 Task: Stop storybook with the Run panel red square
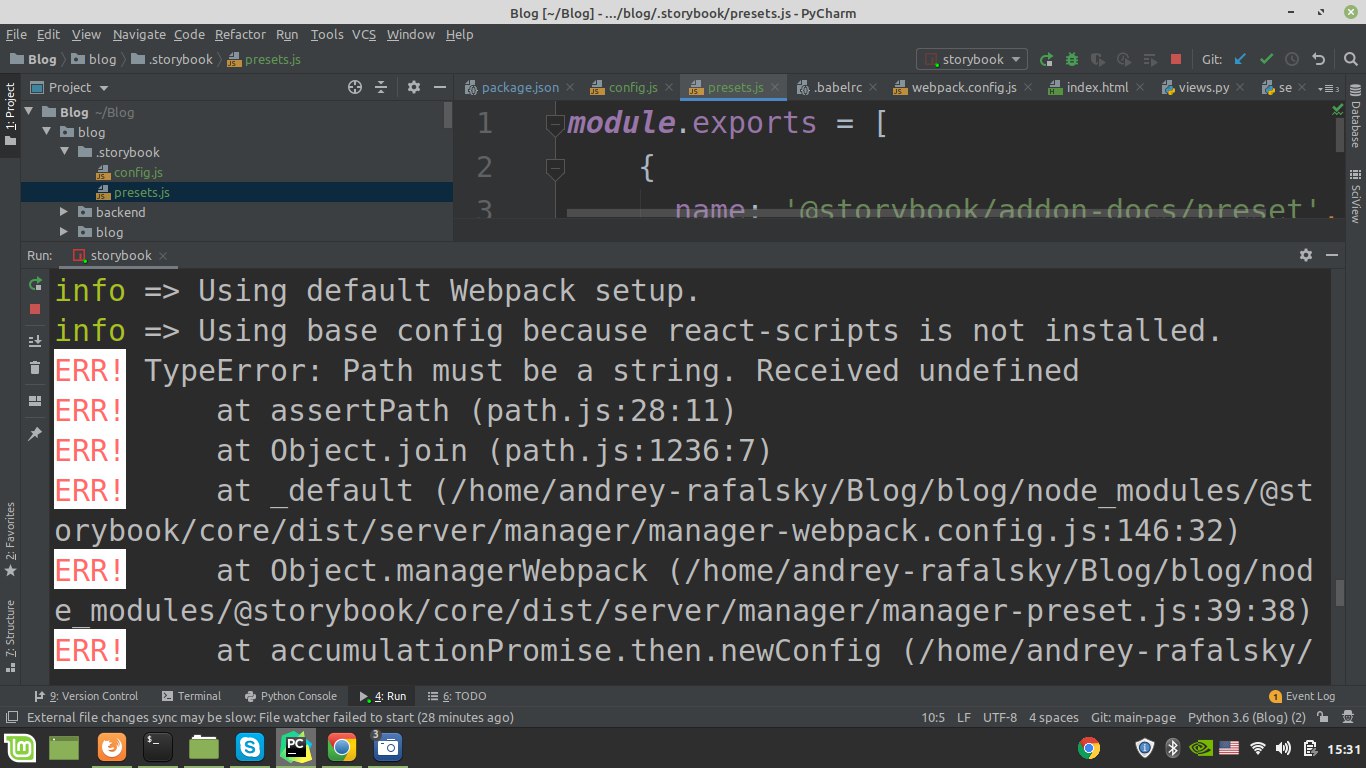pos(35,309)
